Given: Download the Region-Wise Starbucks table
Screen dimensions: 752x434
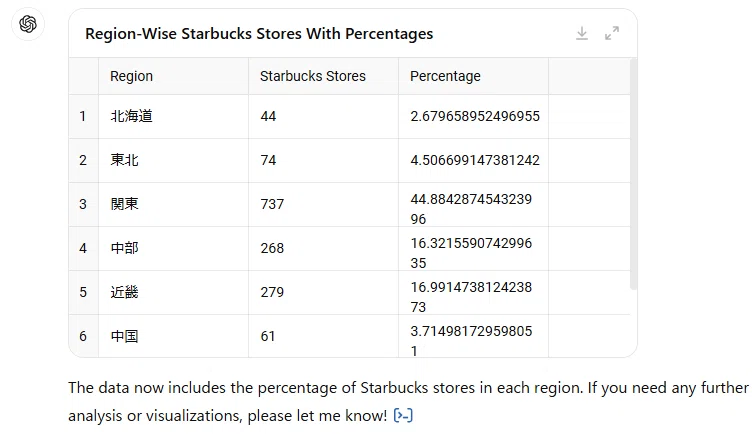Looking at the screenshot, I should [x=582, y=33].
